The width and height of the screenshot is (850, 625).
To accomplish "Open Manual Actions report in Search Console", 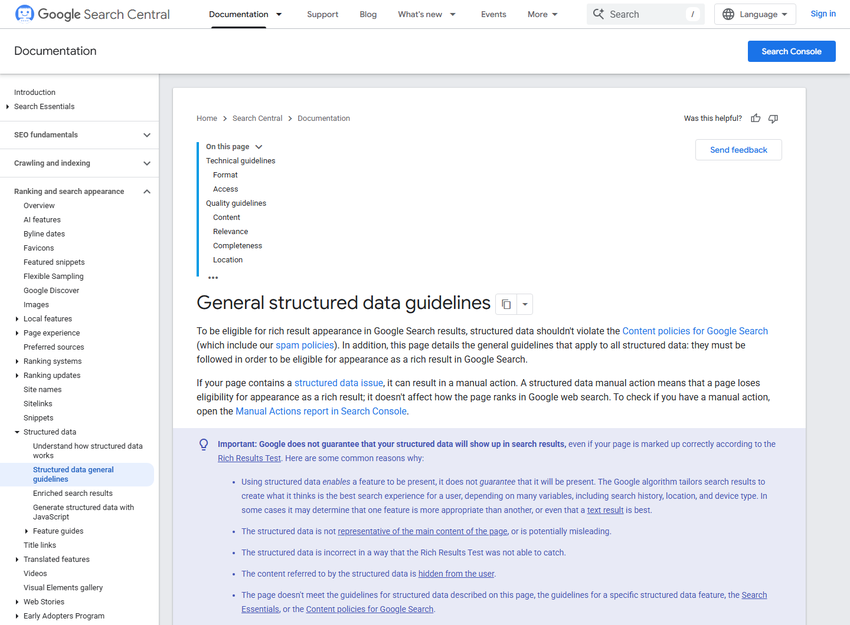I will tap(321, 411).
